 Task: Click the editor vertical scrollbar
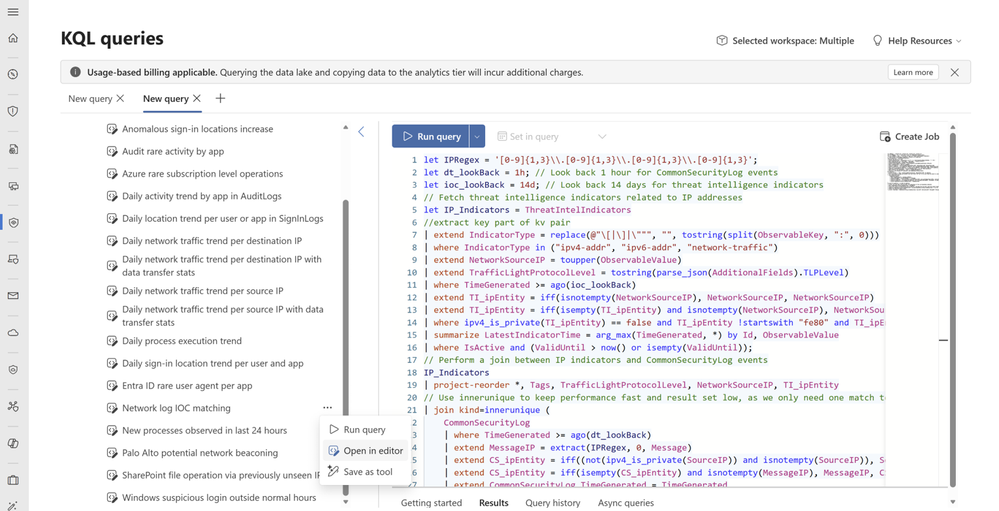click(952, 311)
